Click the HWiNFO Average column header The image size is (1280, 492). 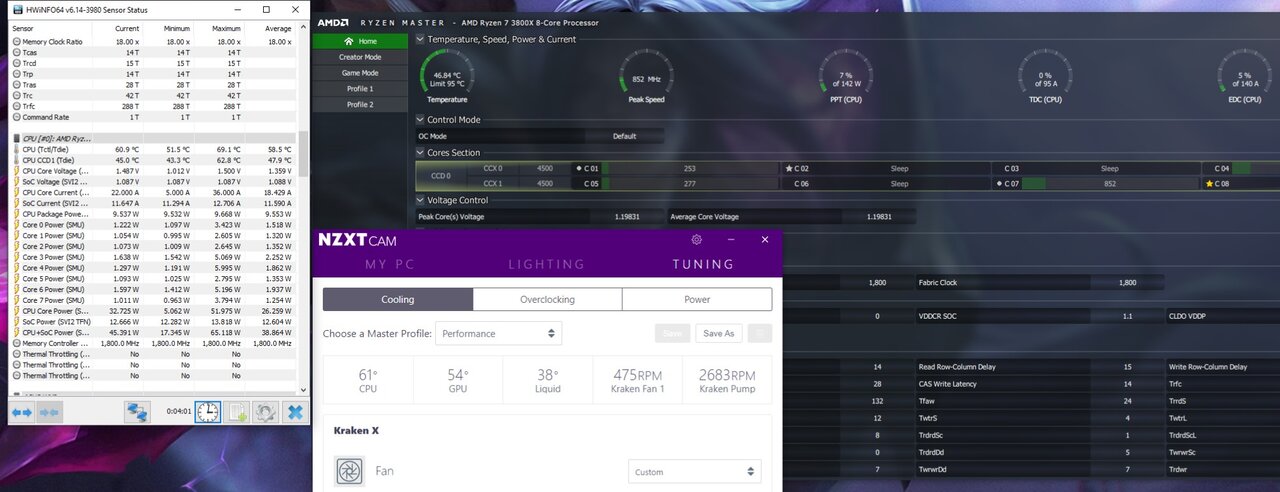[270, 28]
